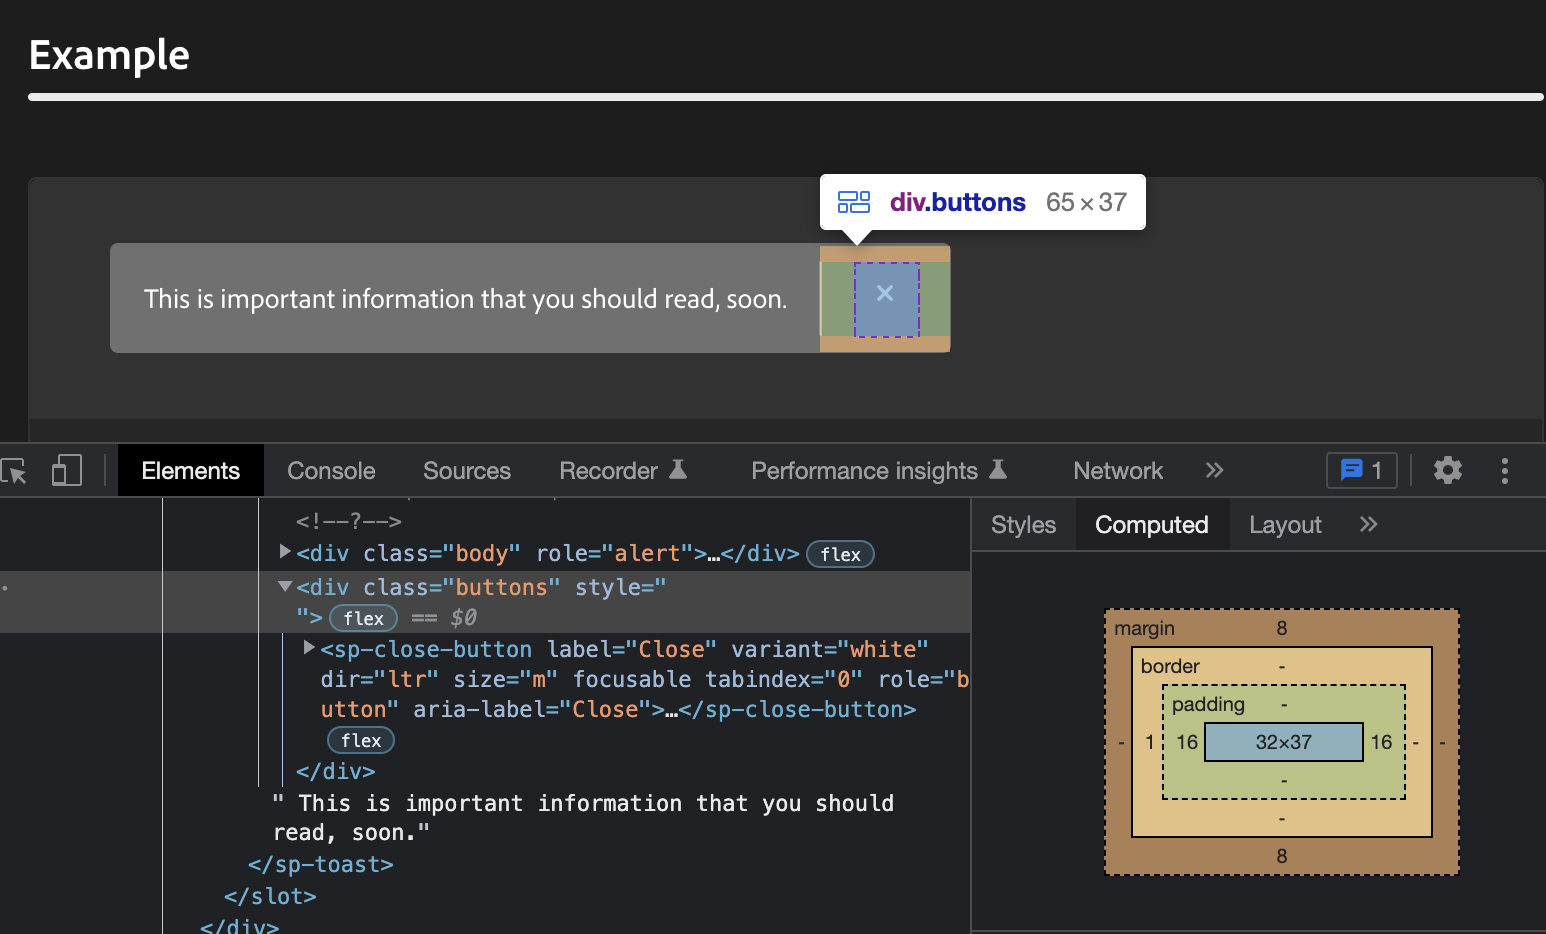
Task: Open the Network tab
Action: (x=1118, y=471)
